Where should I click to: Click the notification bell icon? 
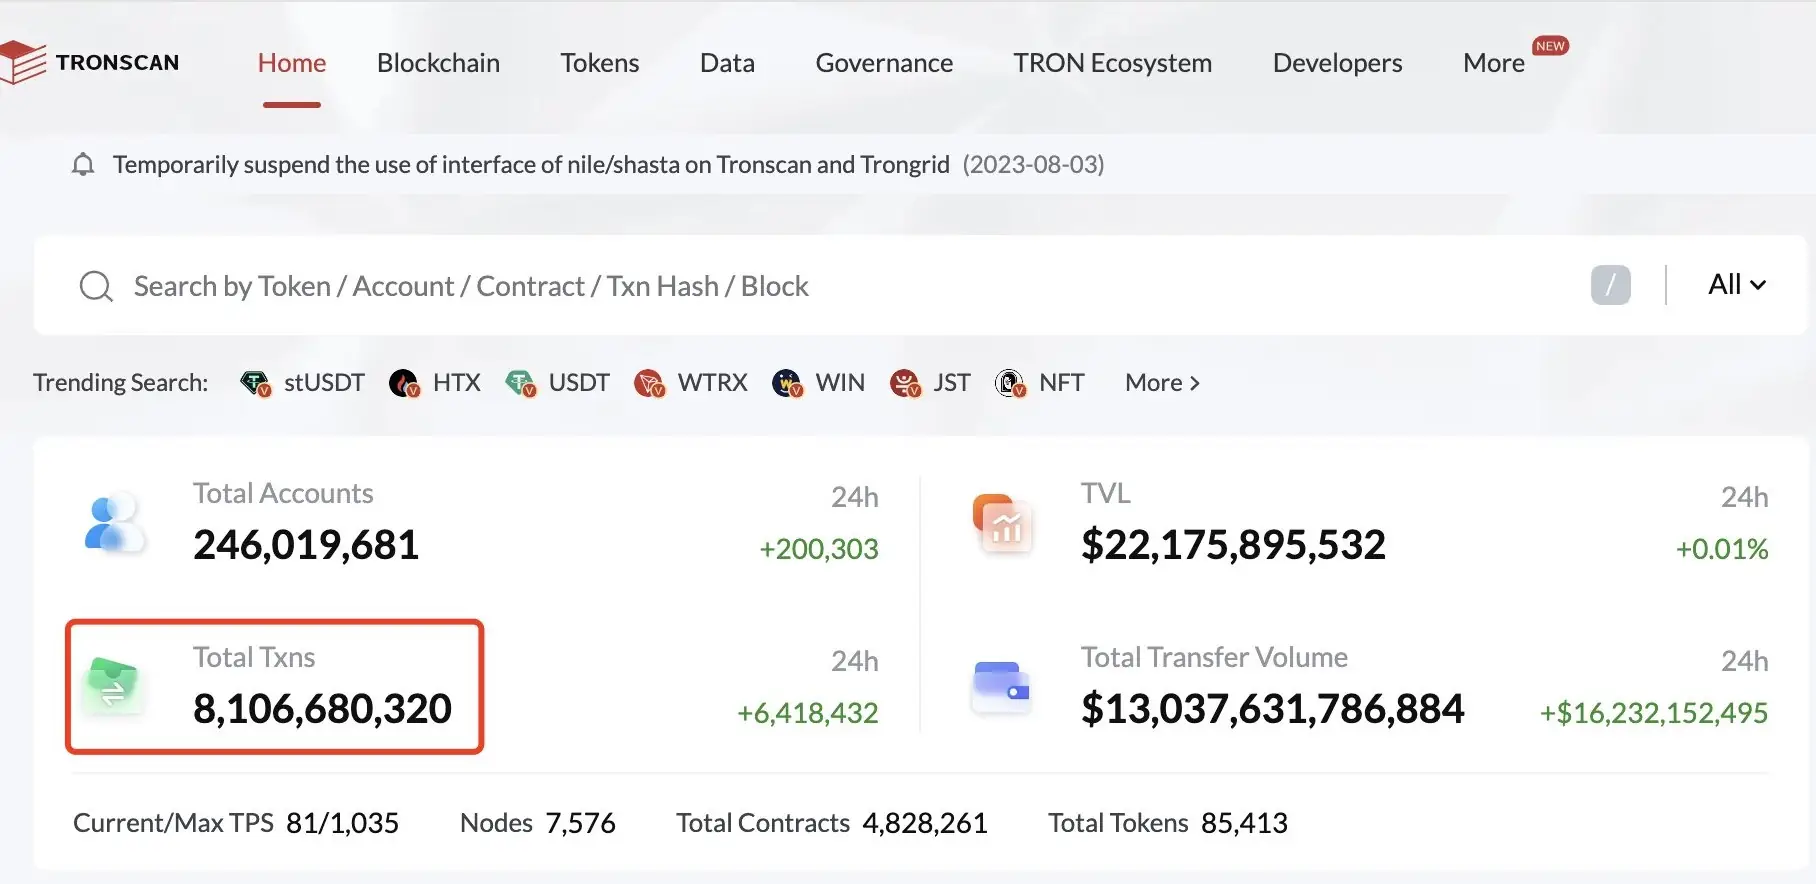click(x=83, y=164)
